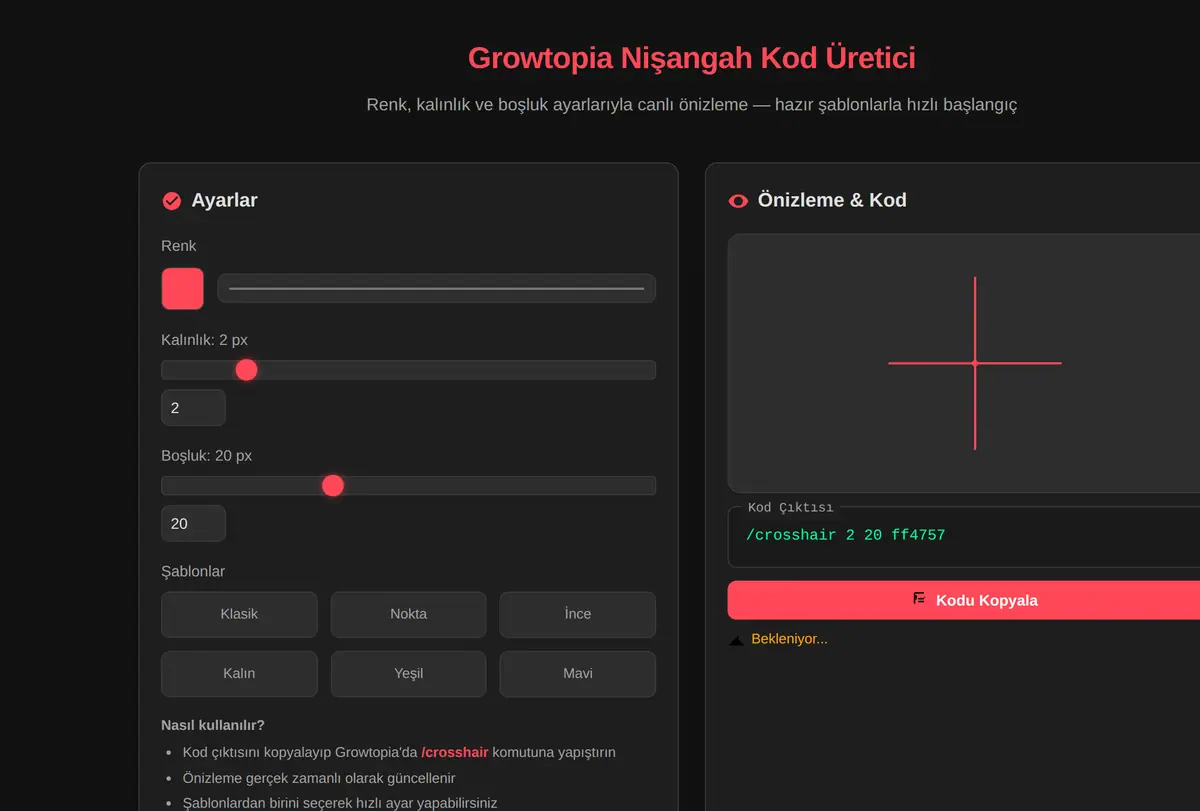Click the Bekleniyor... status text
The image size is (1200, 811).
[789, 639]
